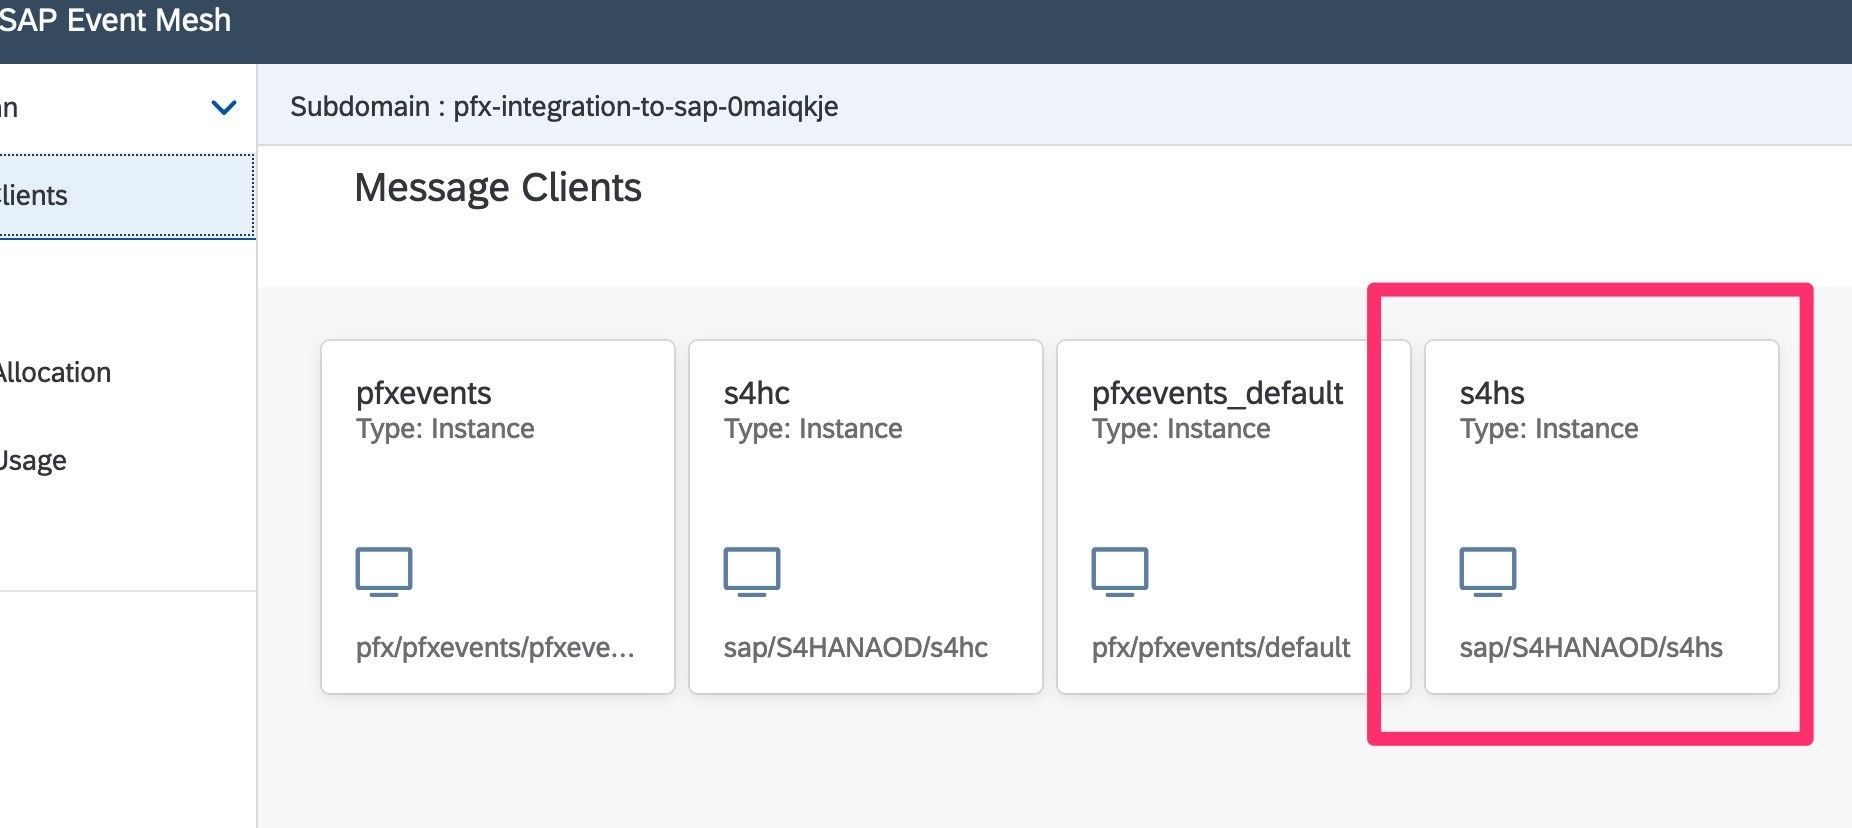
Task: Open the s4hs message client title
Action: point(1492,393)
